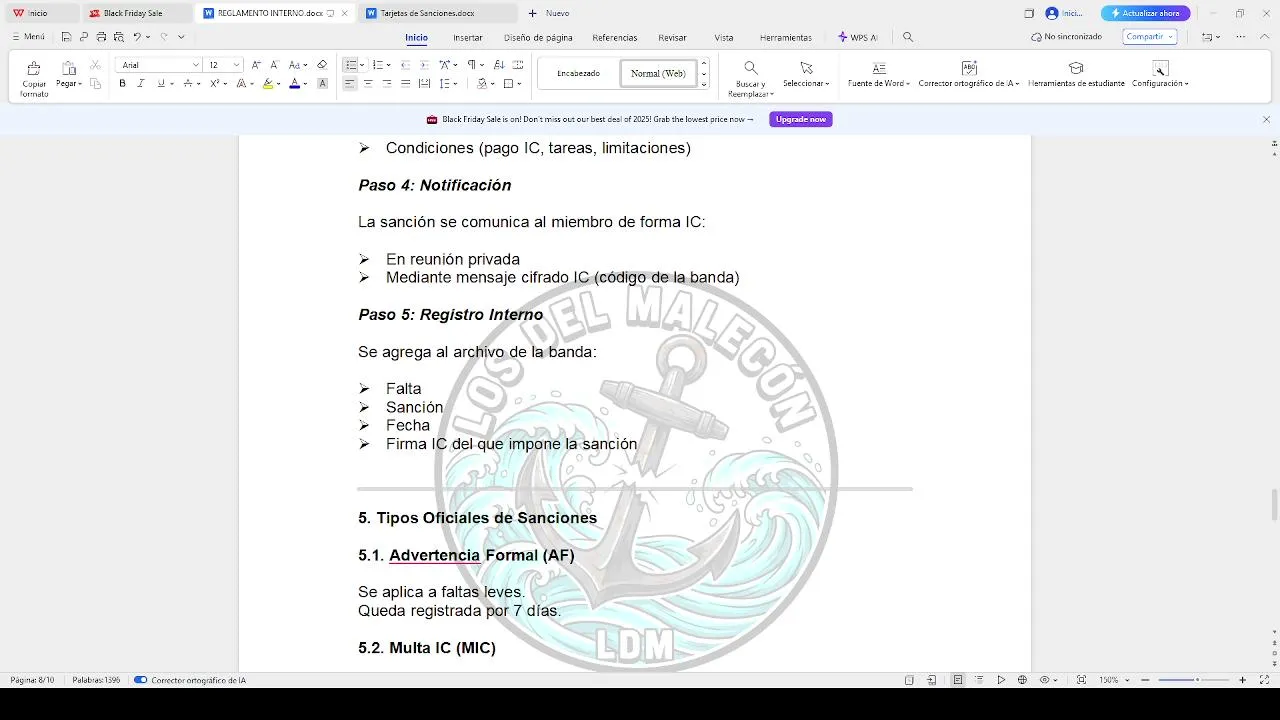This screenshot has width=1280, height=720.
Task: Click the WPS AI button
Action: click(858, 37)
